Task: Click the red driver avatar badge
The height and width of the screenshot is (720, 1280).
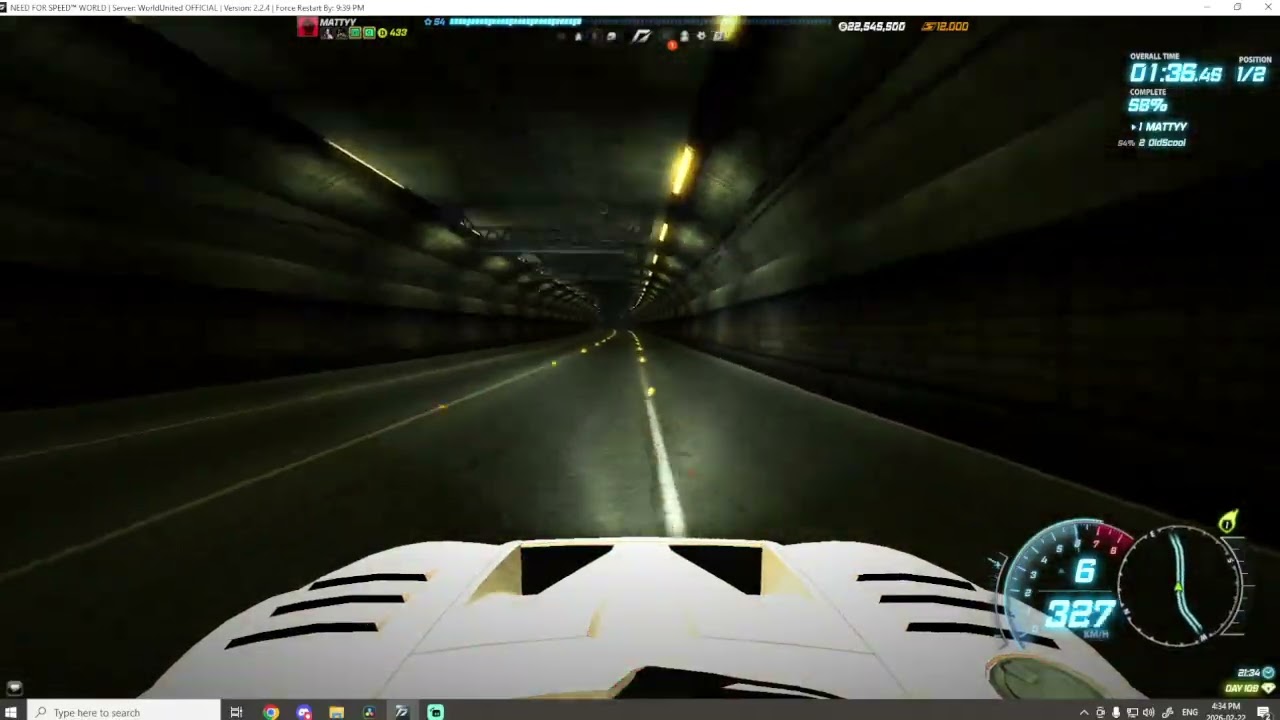Action: 308,27
